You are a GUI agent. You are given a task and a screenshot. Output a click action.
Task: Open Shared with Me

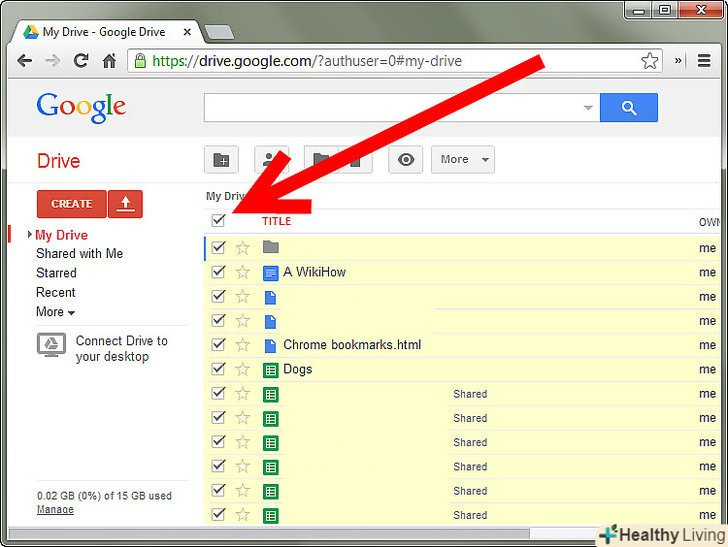tap(79, 254)
